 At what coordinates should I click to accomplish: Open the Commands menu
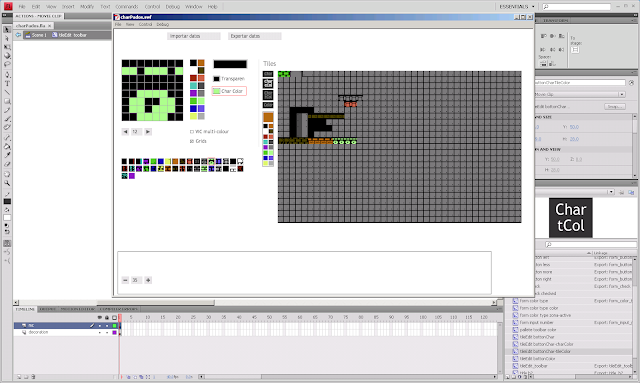tap(127, 7)
